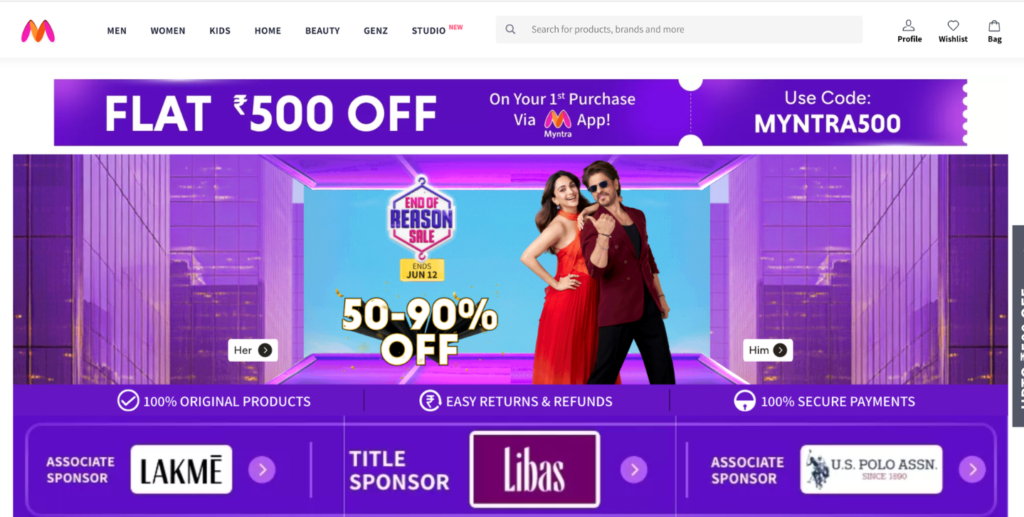Click the Myntra logo icon
Viewport: 1024px width, 517px height.
pyautogui.click(x=38, y=31)
